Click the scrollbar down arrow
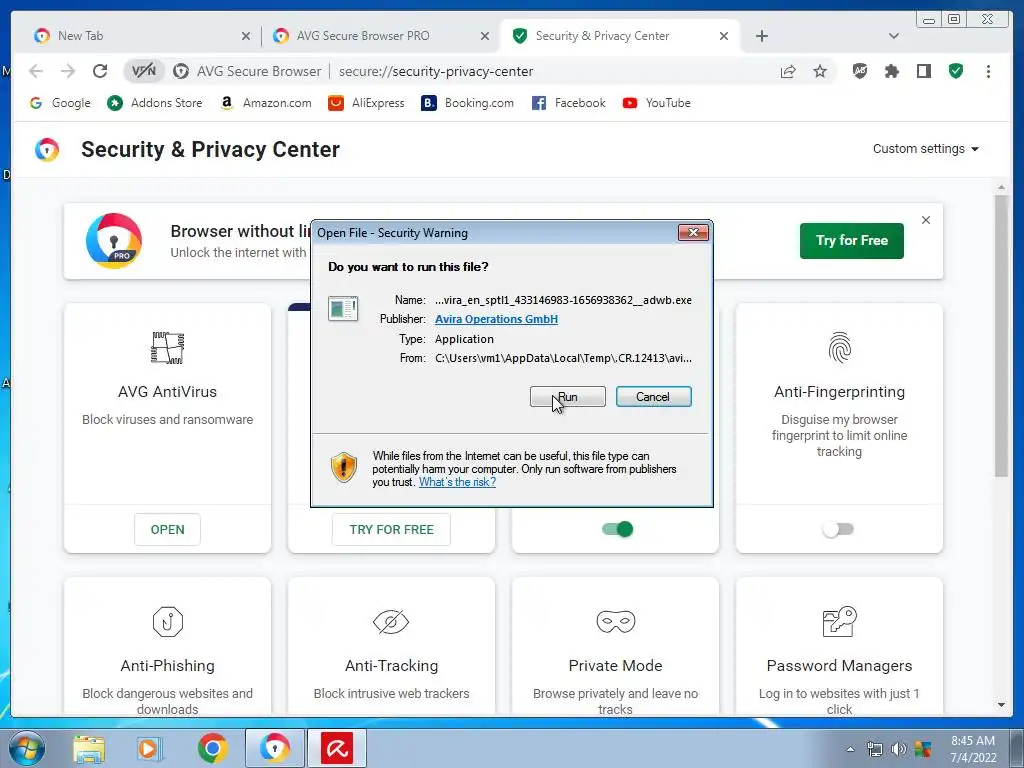The width and height of the screenshot is (1024, 768). tap(1001, 705)
